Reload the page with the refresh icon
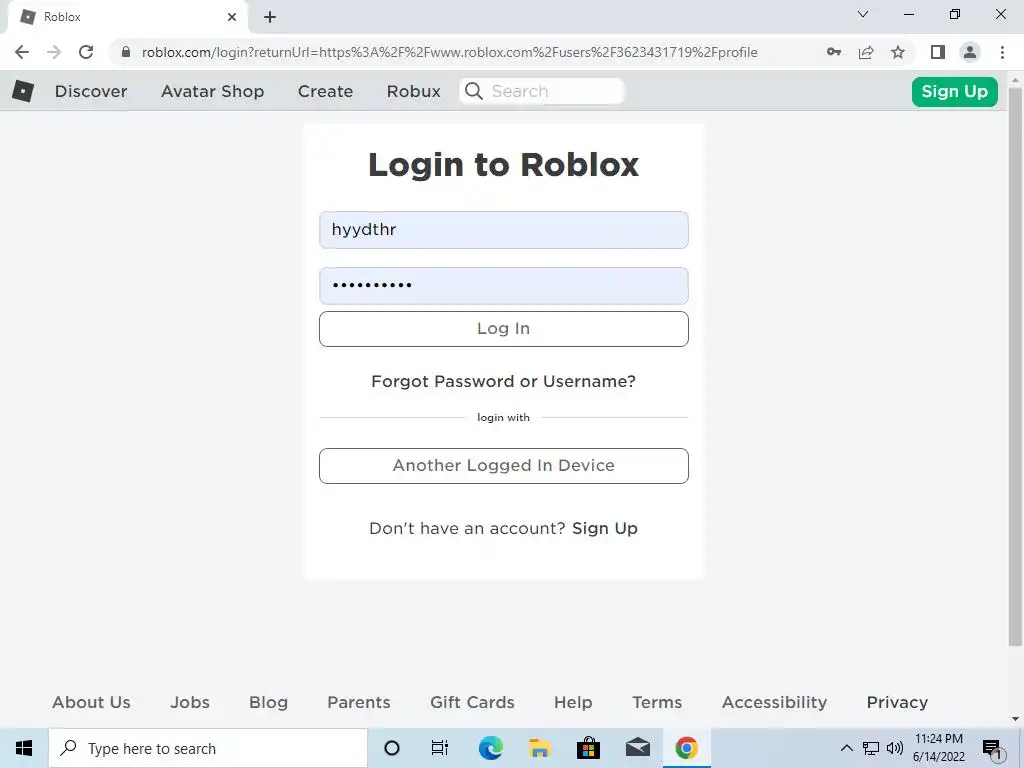Viewport: 1024px width, 768px height. (x=86, y=52)
